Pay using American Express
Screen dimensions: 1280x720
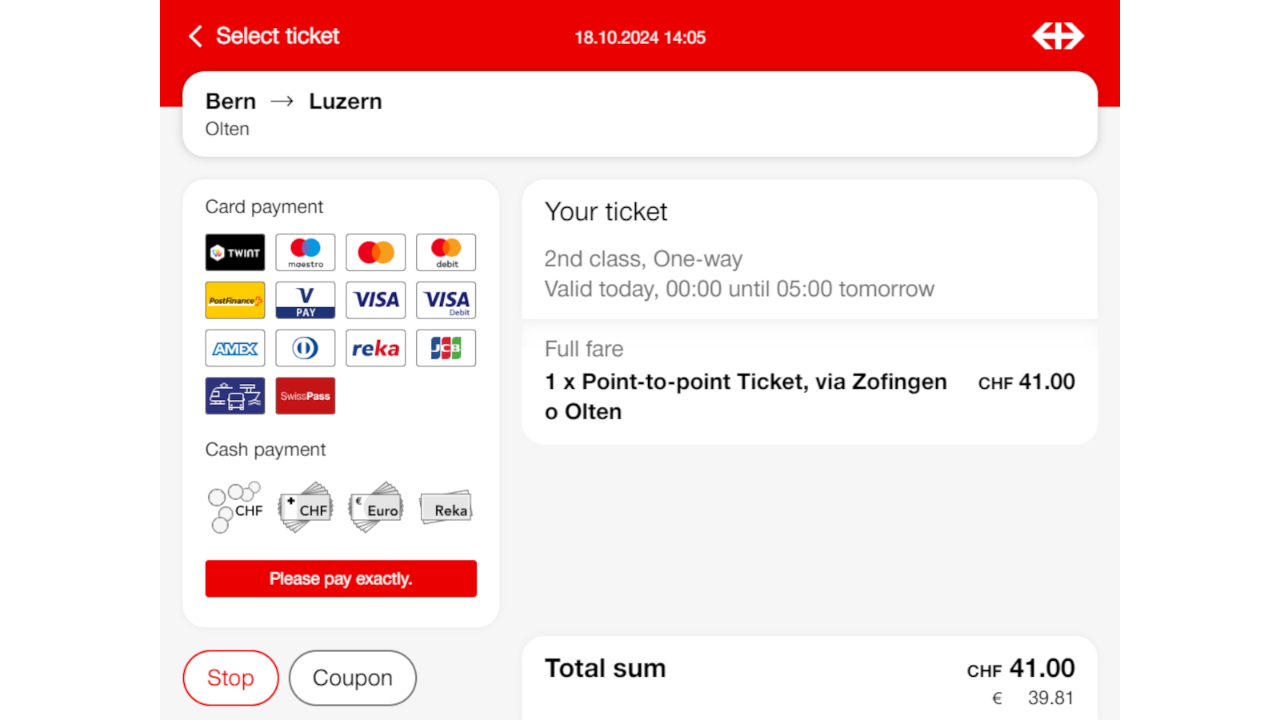[235, 348]
